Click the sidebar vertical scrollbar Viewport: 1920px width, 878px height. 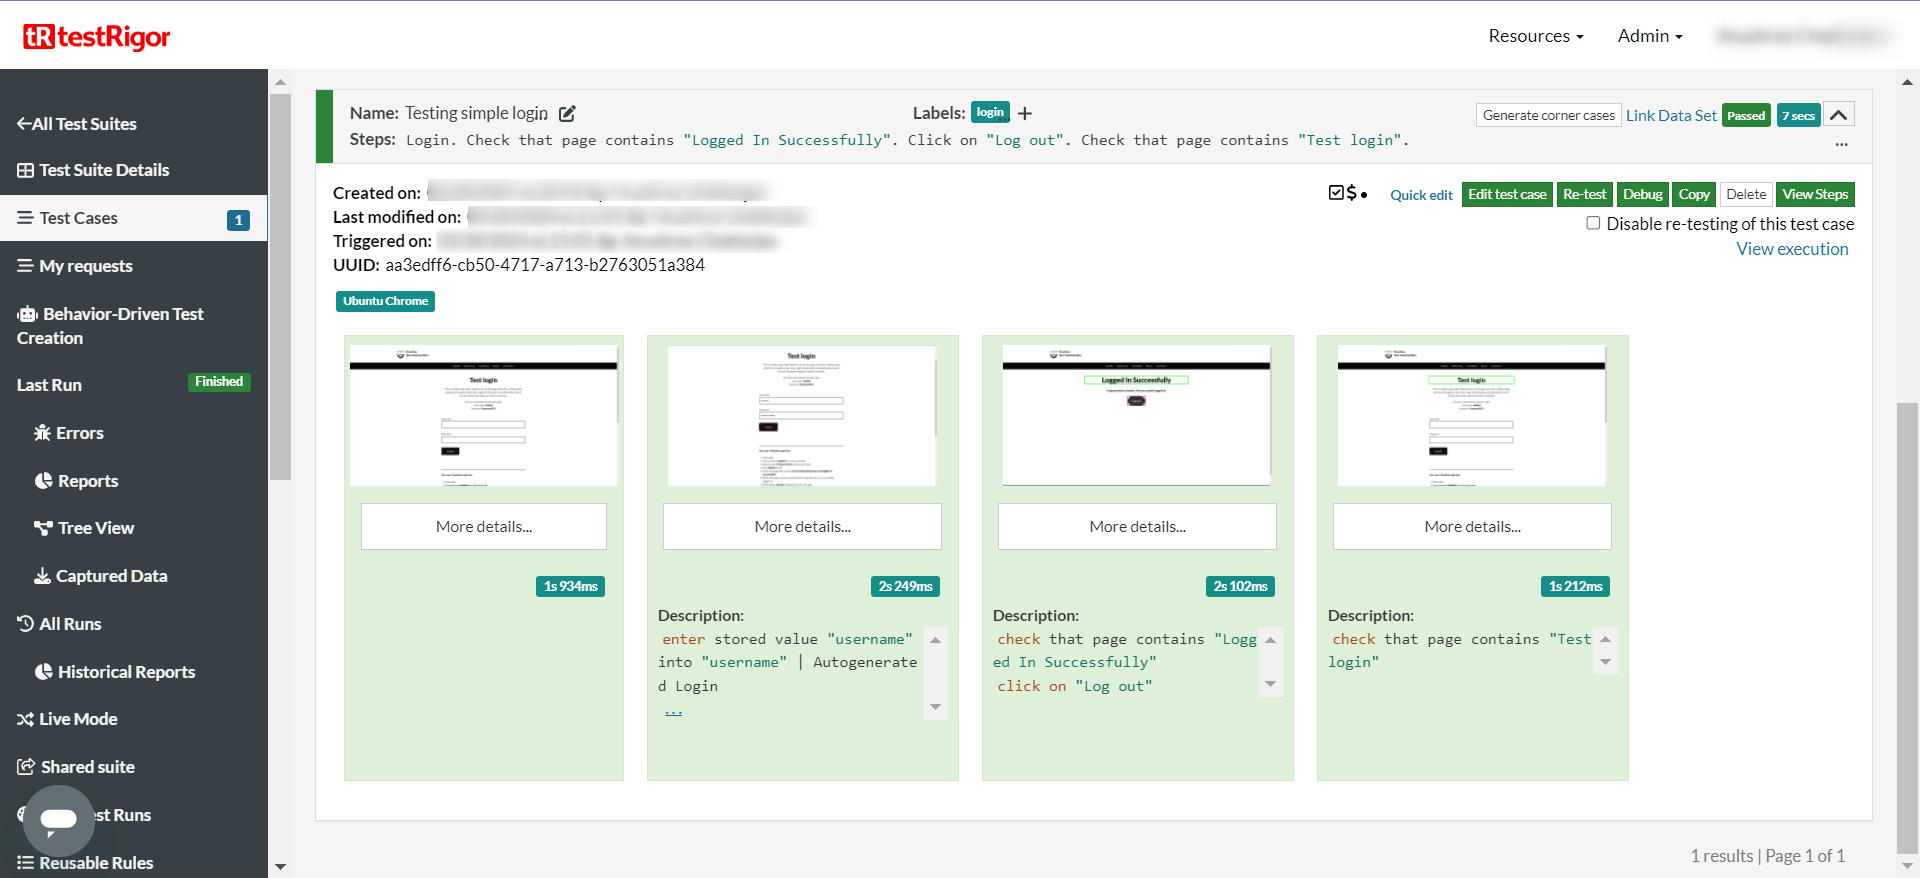[280, 290]
